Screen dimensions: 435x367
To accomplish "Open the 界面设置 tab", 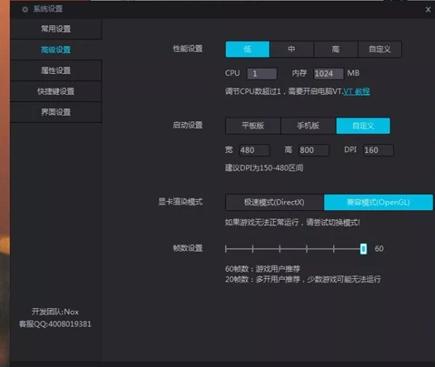I will [56, 112].
